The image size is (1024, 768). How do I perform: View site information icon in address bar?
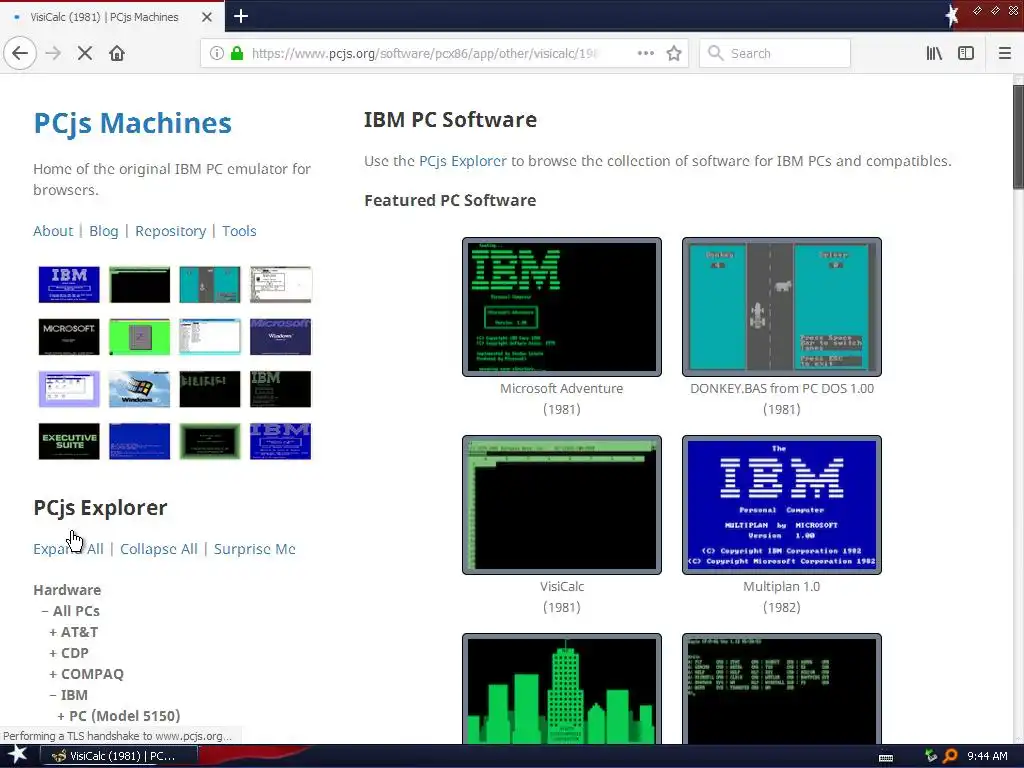[x=216, y=54]
